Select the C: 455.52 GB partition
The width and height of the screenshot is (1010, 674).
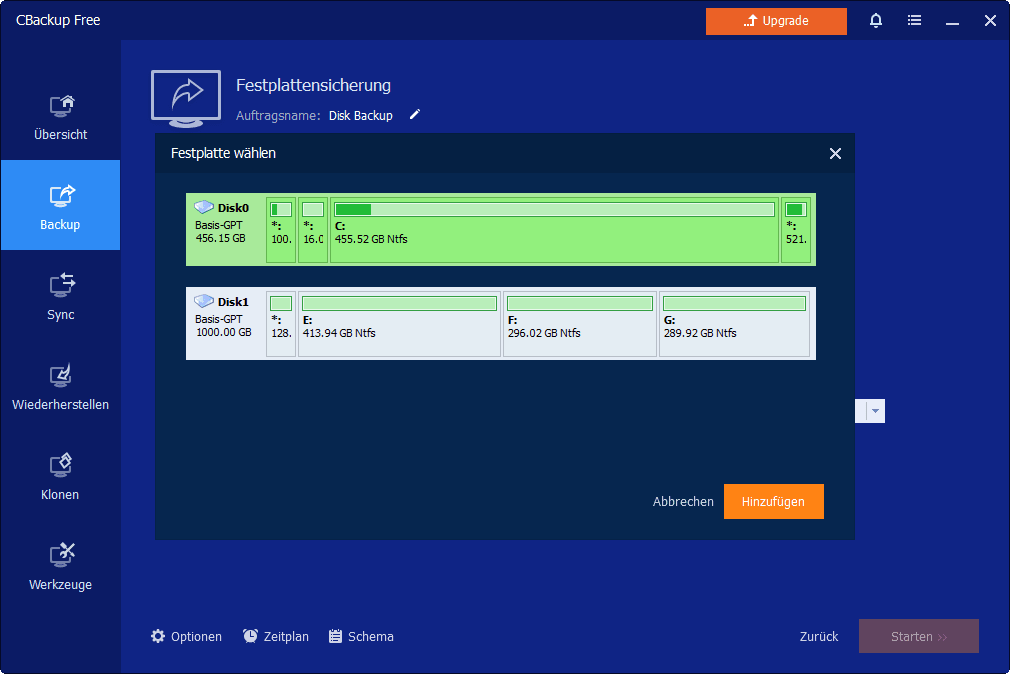[554, 229]
